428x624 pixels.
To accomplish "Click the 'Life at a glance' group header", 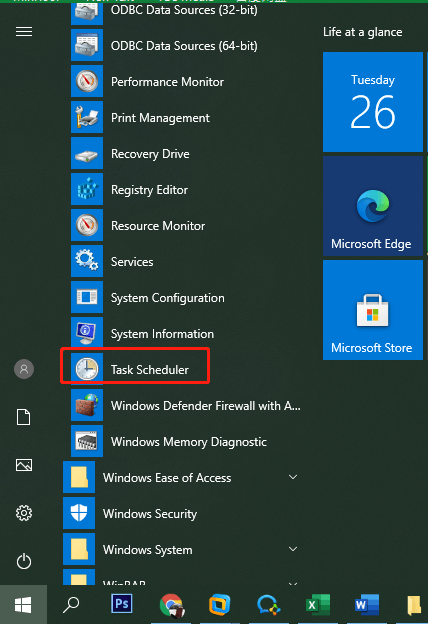I will click(x=362, y=32).
